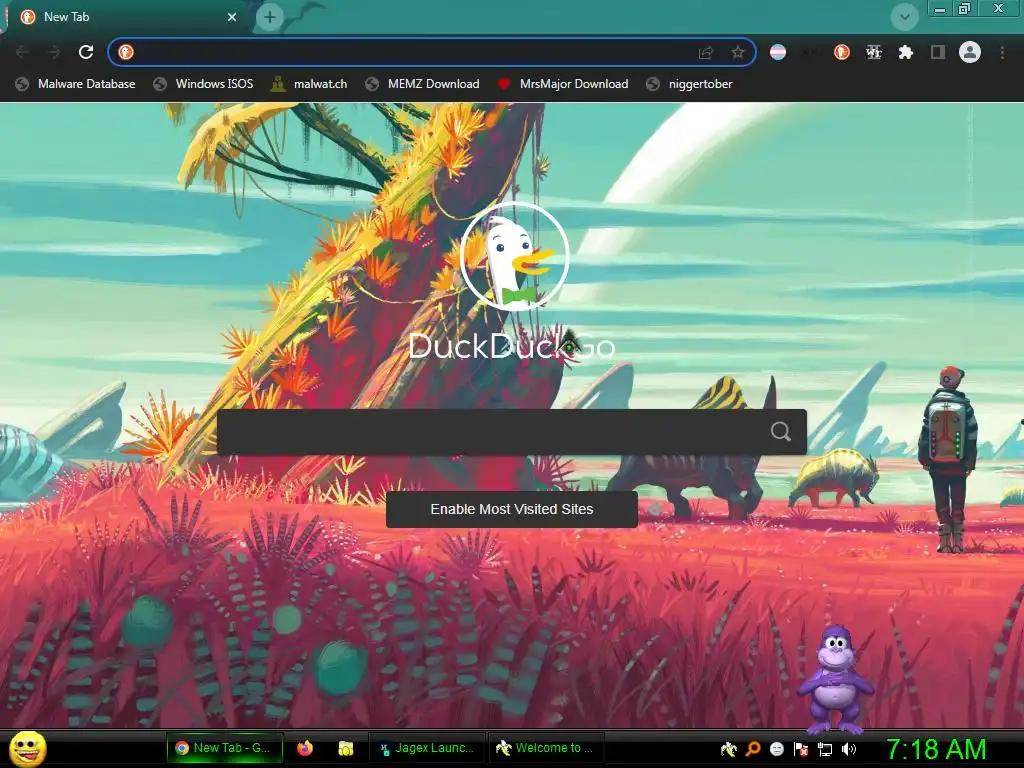This screenshot has height=768, width=1024.
Task: Switch to the Welcome to taskbar window
Action: [546, 748]
